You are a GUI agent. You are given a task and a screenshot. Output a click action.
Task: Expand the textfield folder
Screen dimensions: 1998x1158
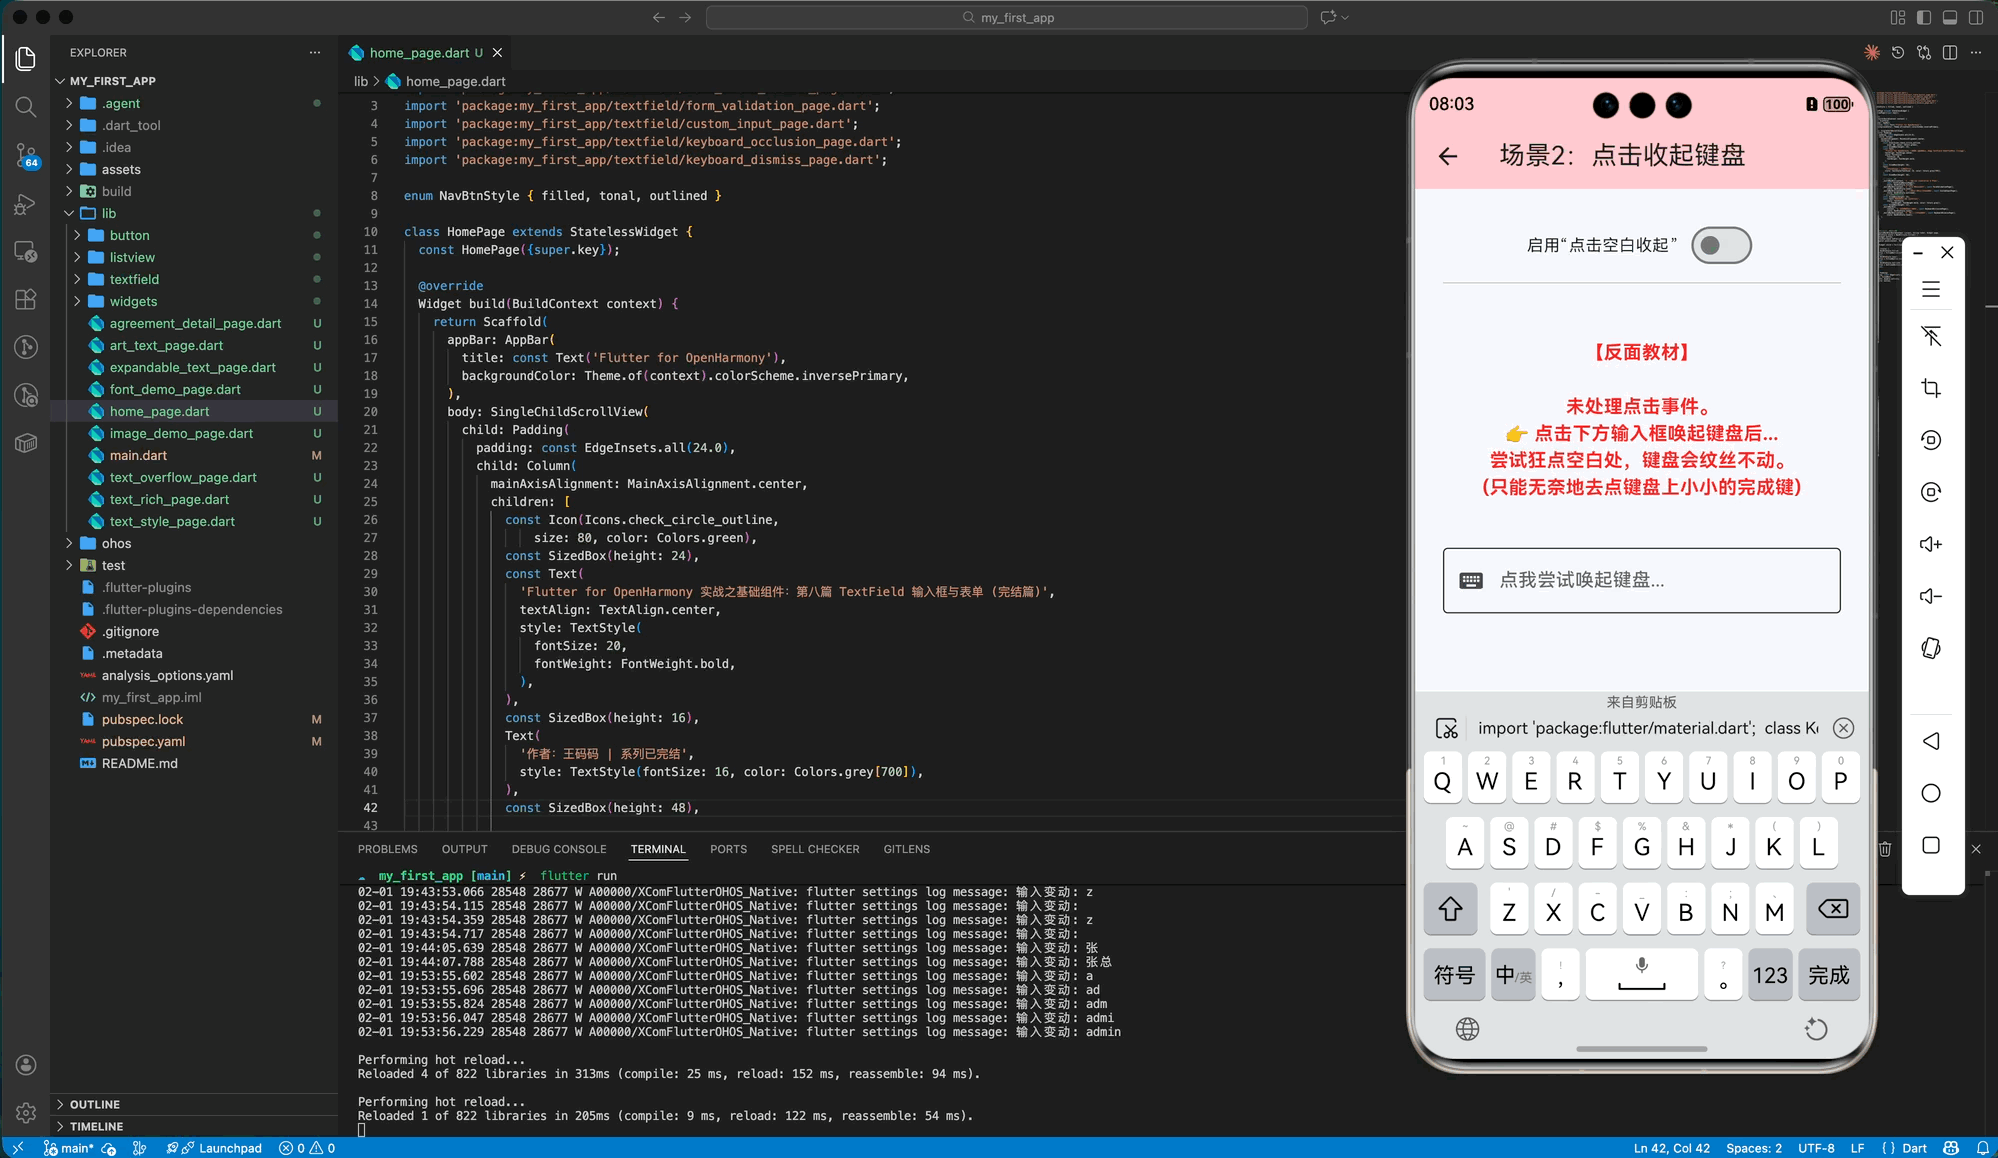(x=134, y=279)
